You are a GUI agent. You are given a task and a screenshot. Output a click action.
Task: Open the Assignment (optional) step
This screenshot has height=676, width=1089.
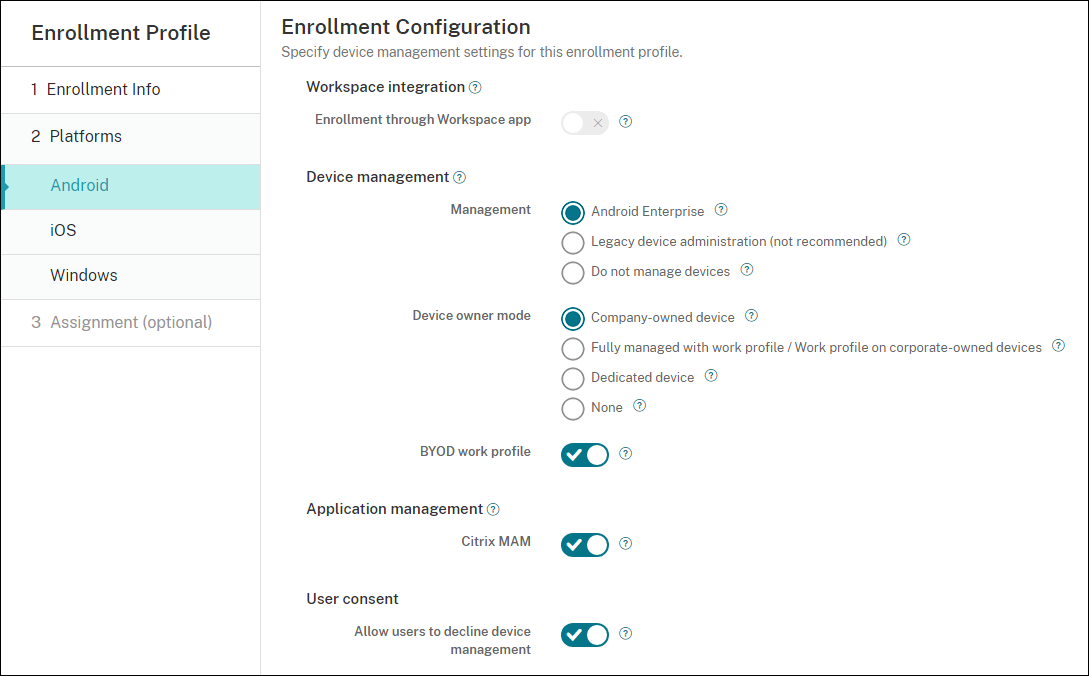[x=130, y=322]
